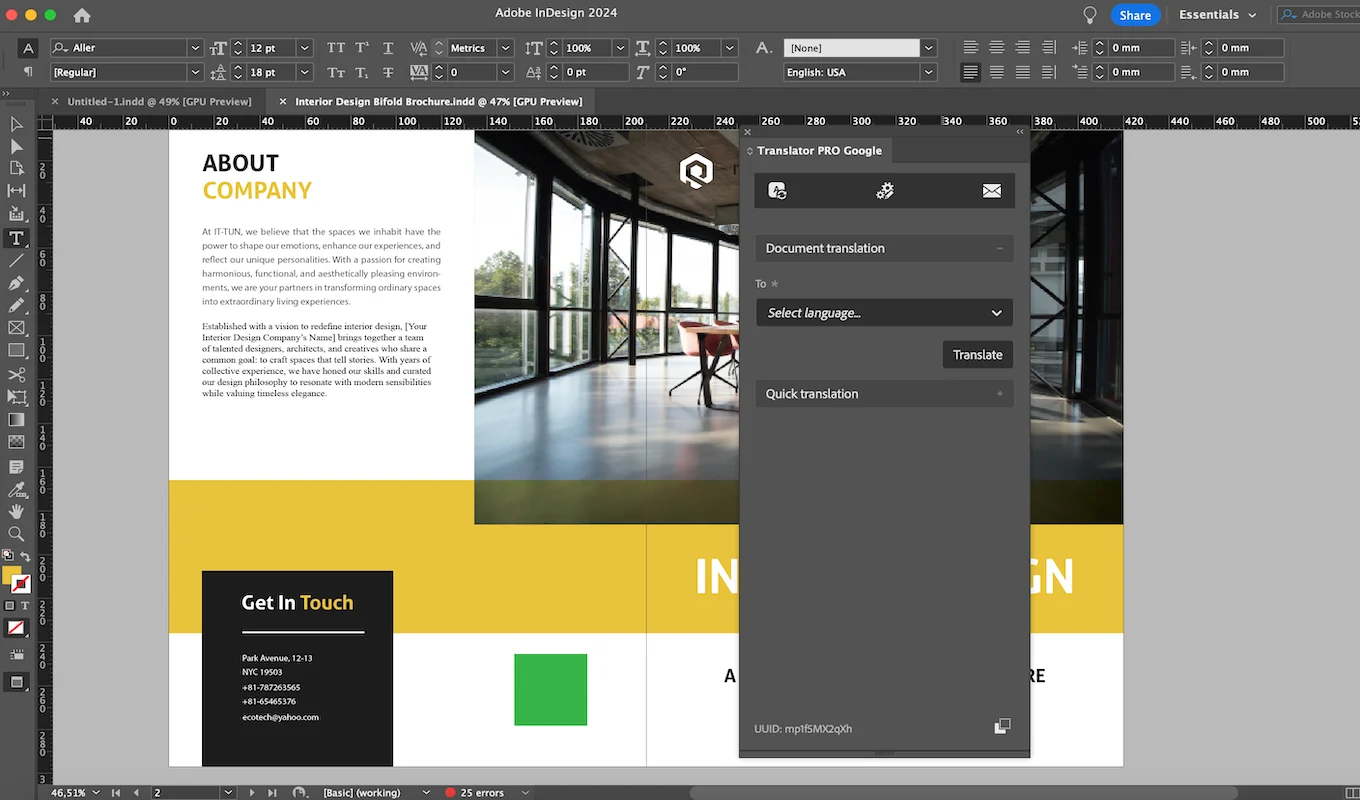Image resolution: width=1360 pixels, height=800 pixels.
Task: Open the mail icon in Translator panel
Action: pos(992,191)
